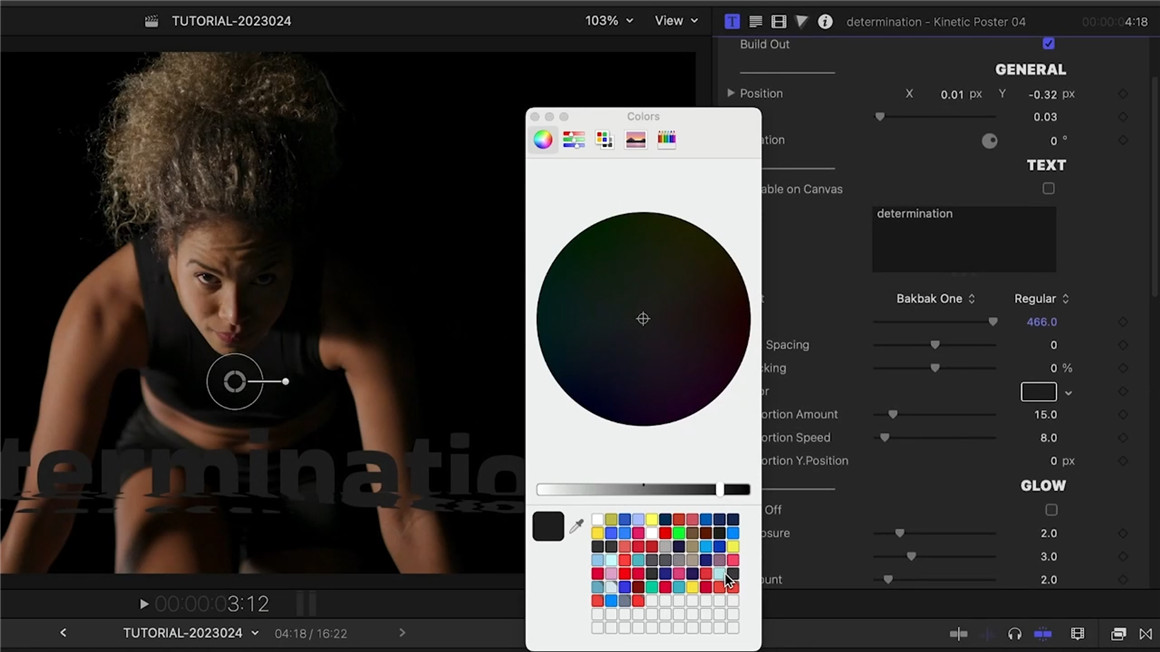This screenshot has width=1160, height=652.
Task: Open the 103% zoom level menu
Action: pos(609,21)
